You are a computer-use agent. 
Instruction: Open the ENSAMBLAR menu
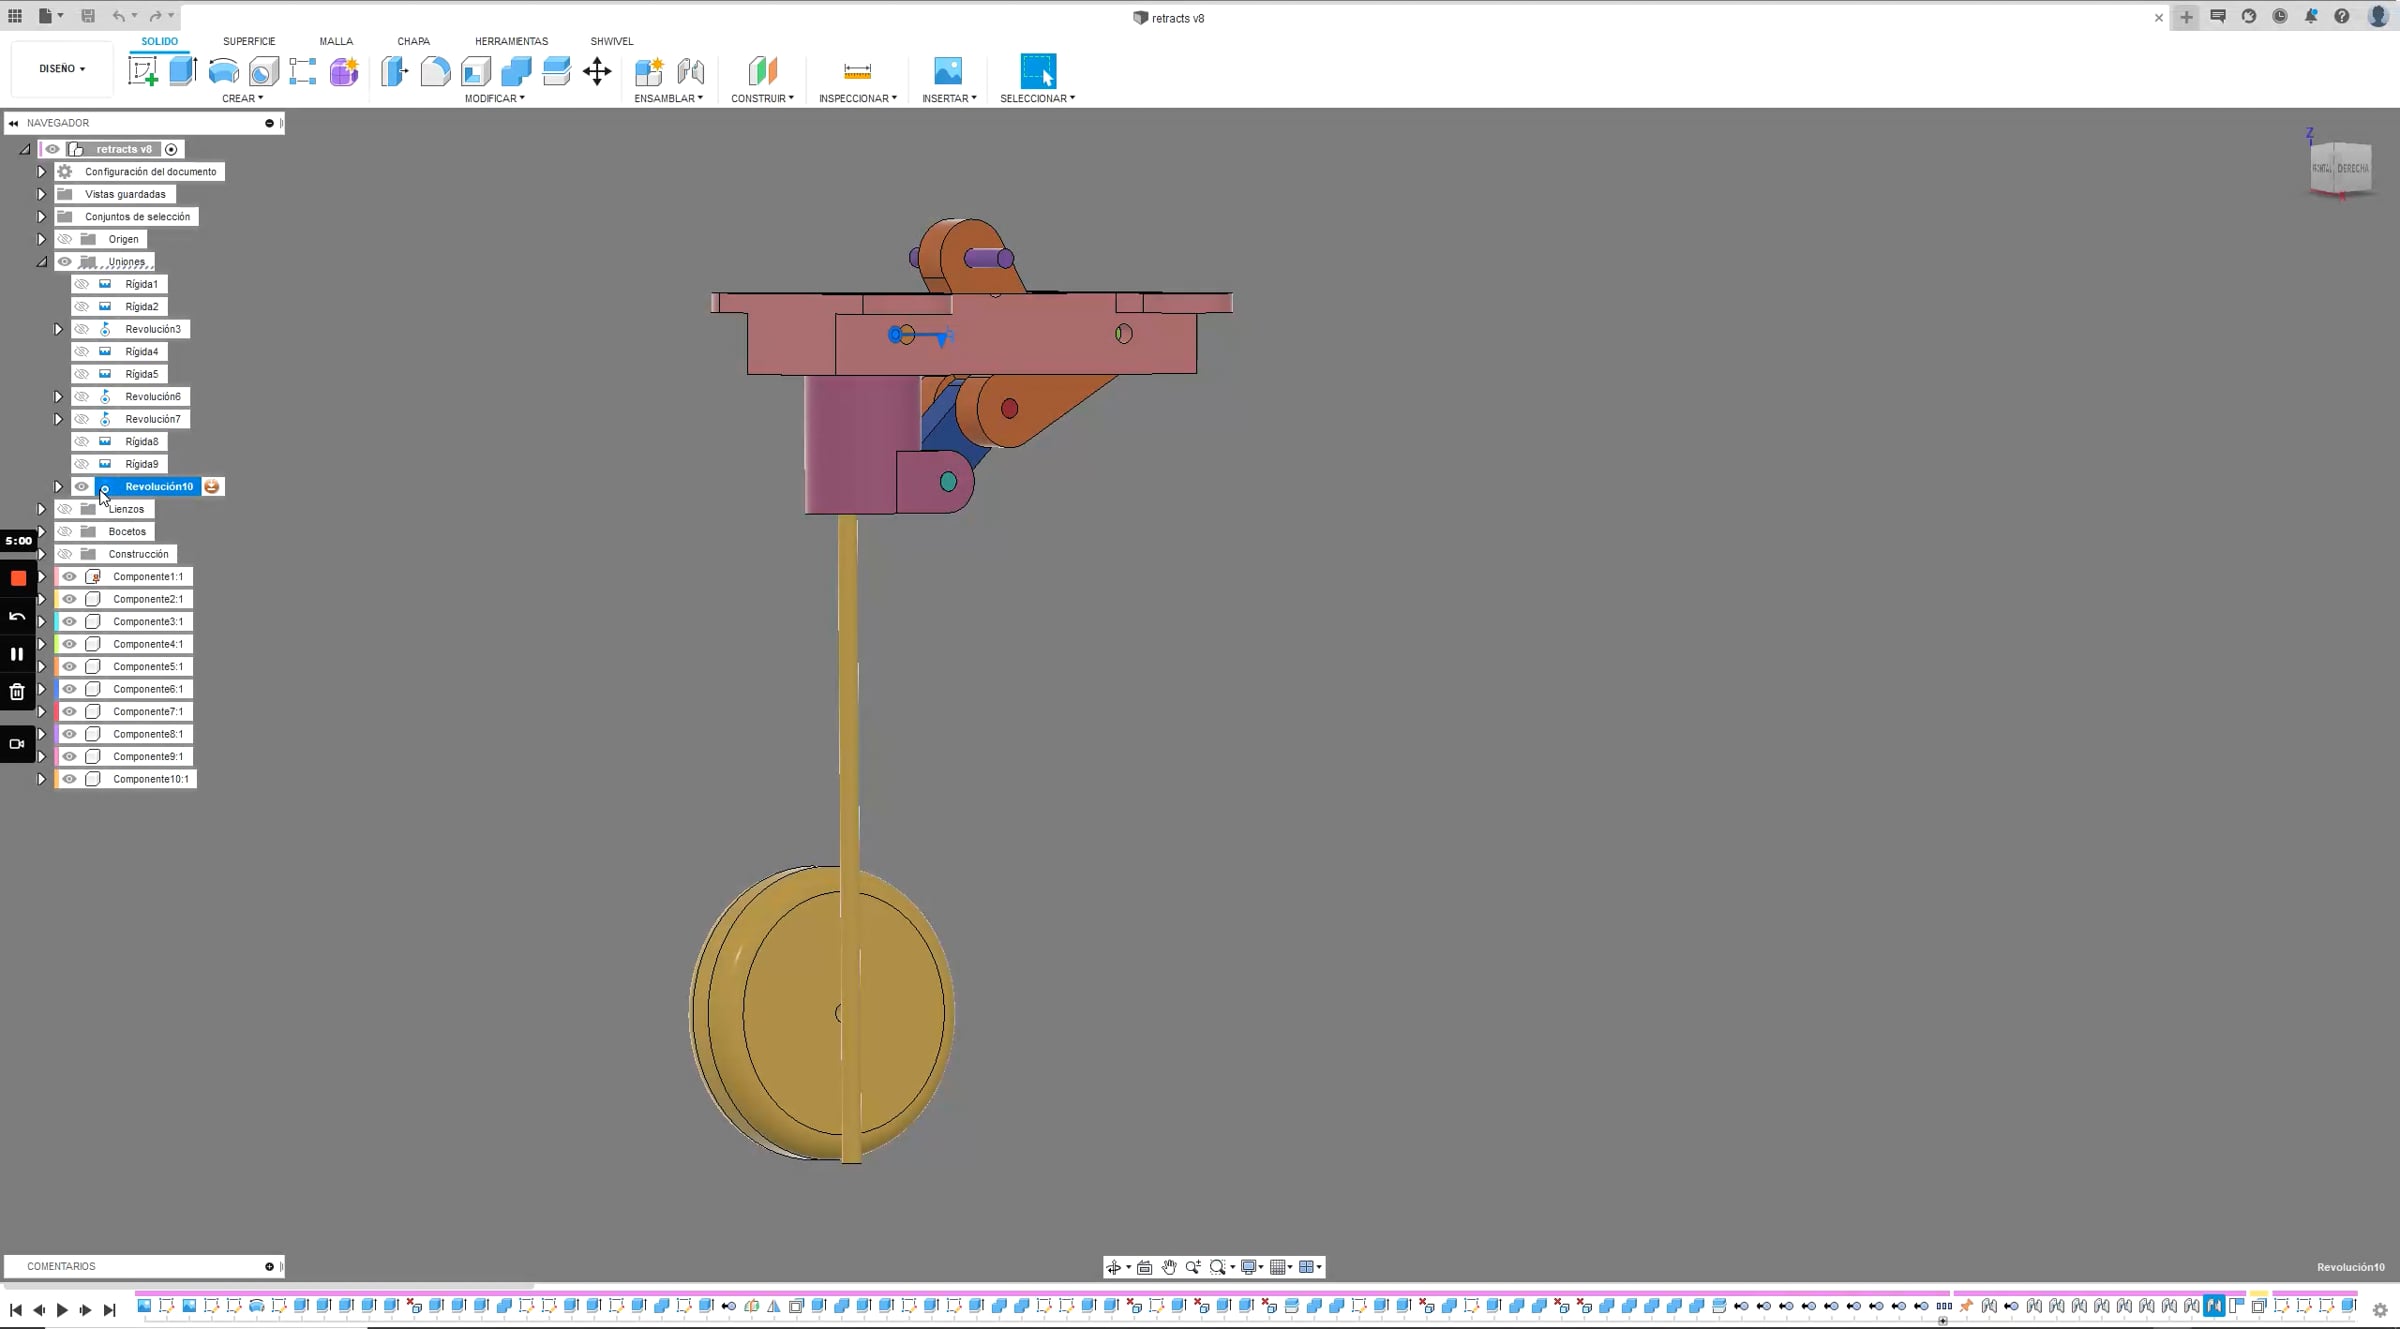coord(669,98)
